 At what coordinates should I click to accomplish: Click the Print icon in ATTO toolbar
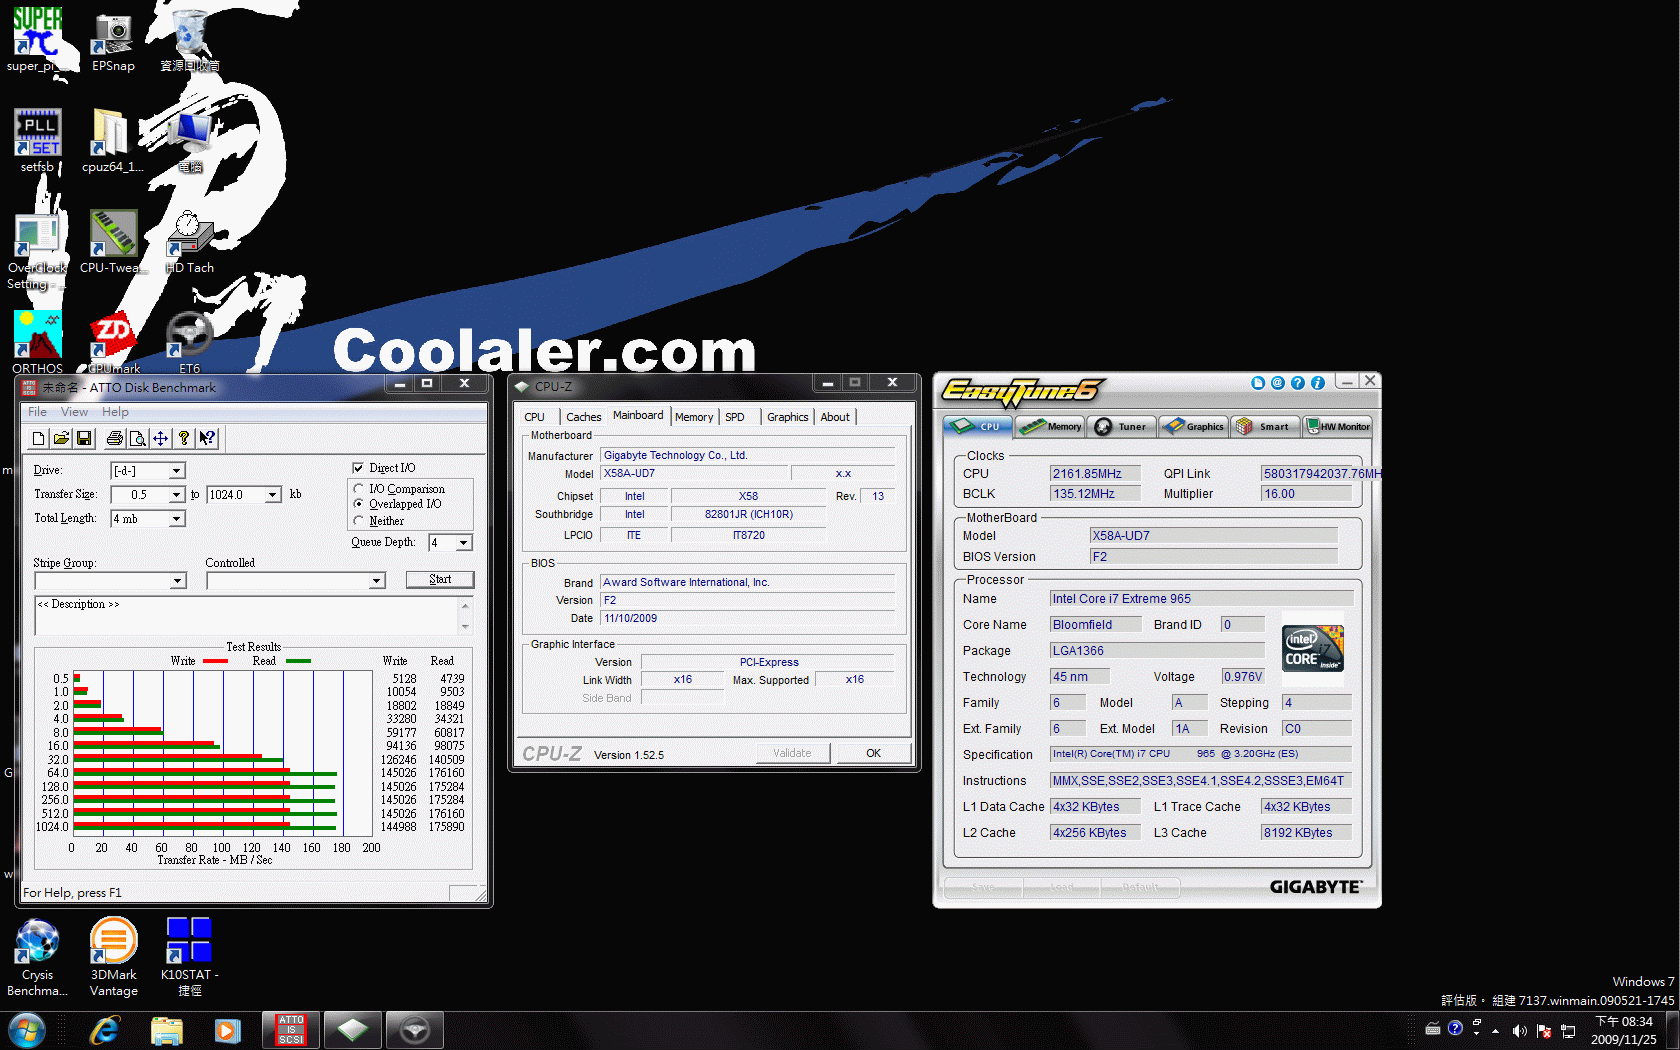click(115, 438)
